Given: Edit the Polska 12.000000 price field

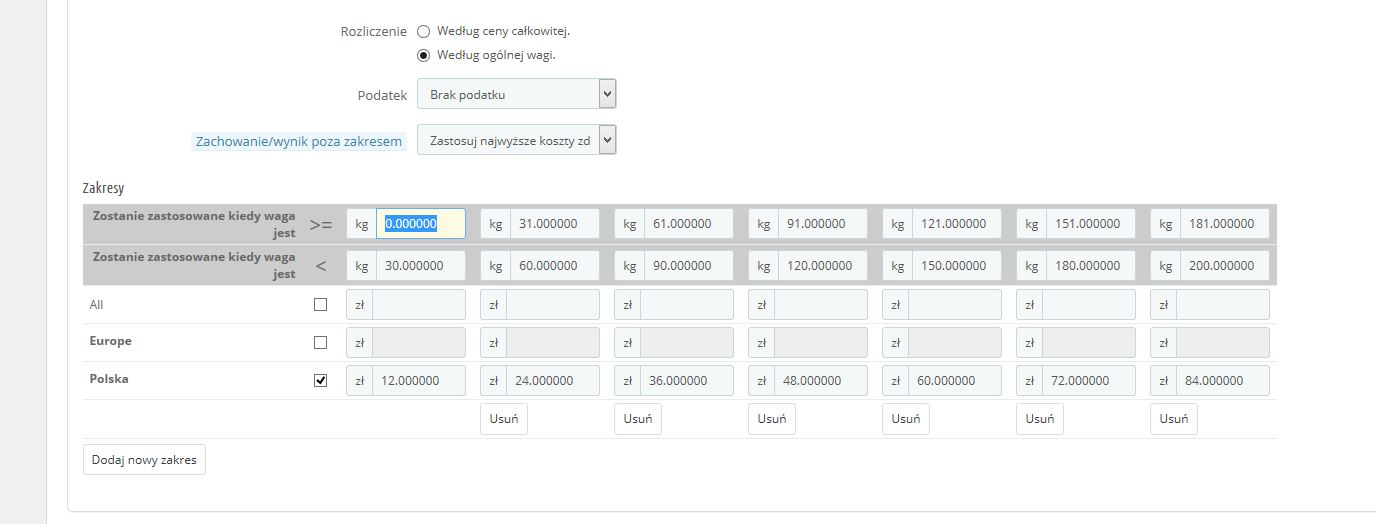Looking at the screenshot, I should (418, 381).
